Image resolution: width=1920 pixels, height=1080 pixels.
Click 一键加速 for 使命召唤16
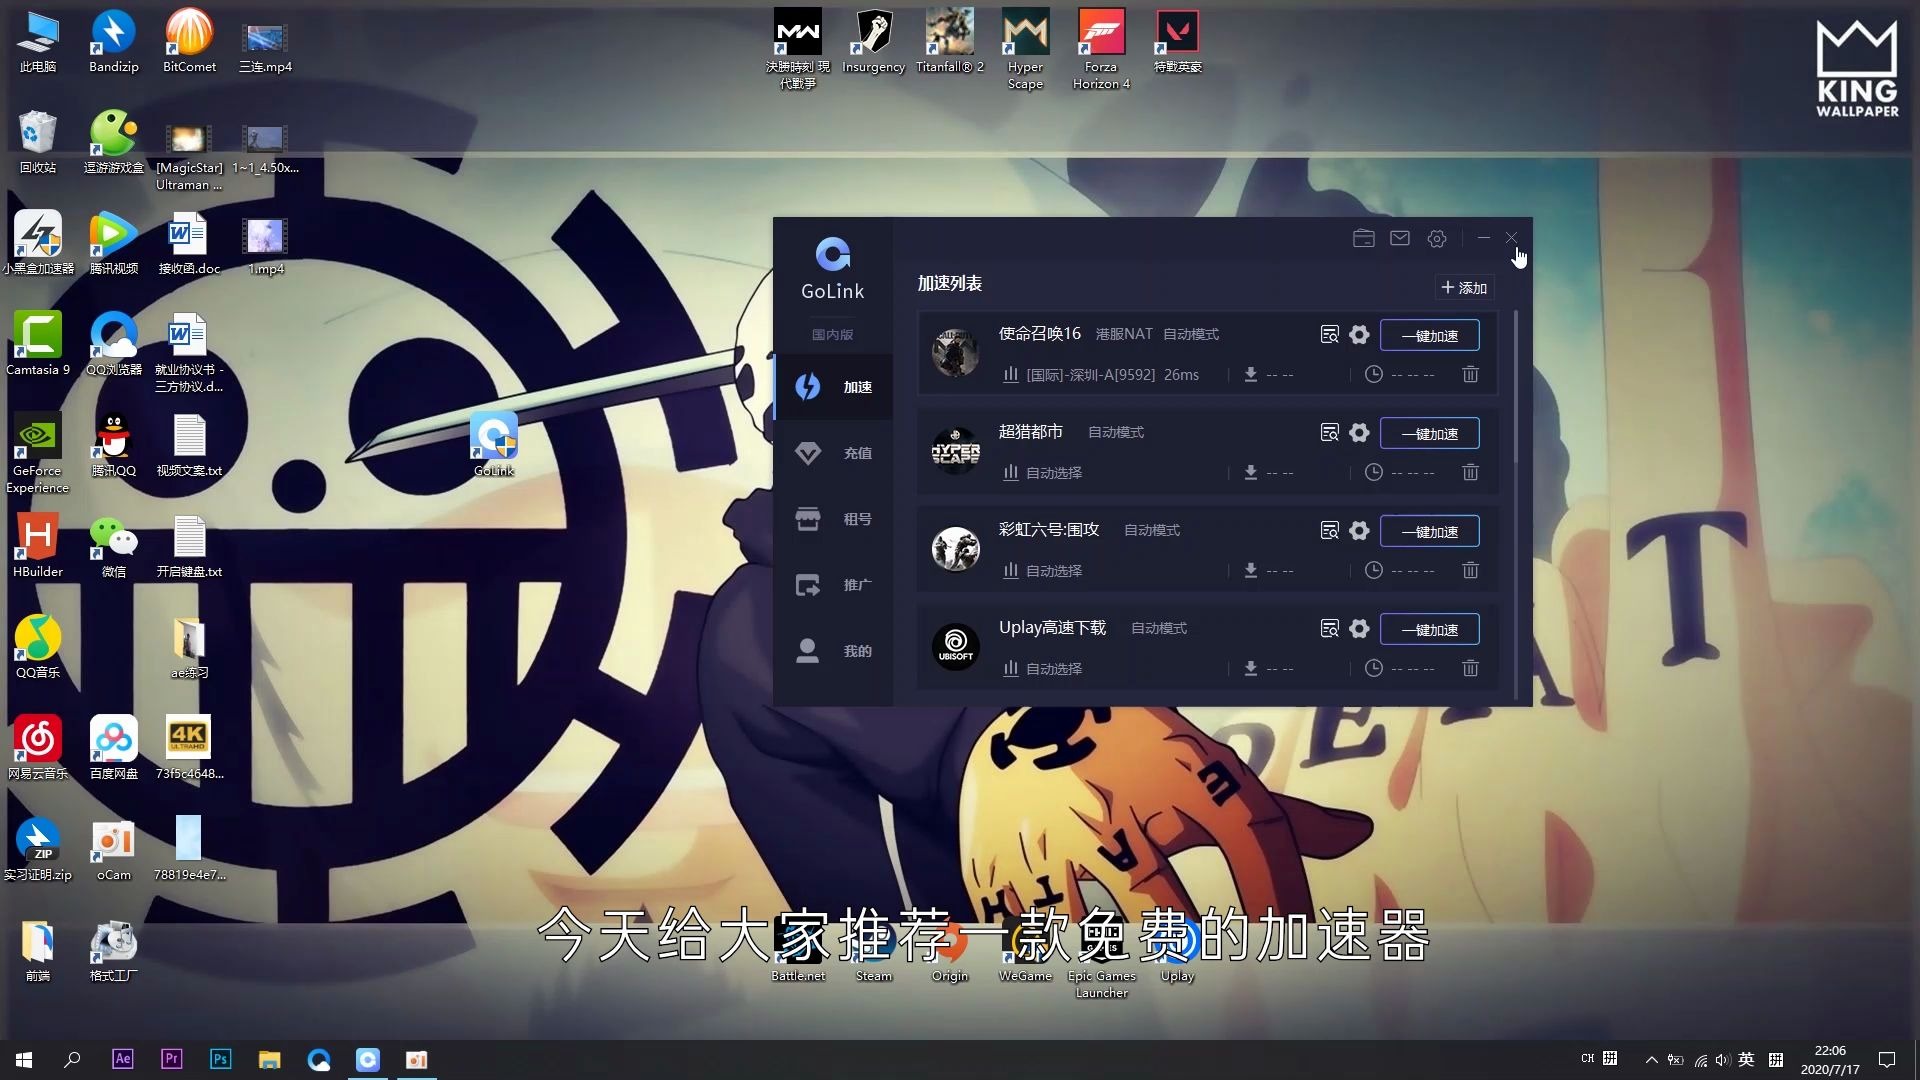(1430, 336)
